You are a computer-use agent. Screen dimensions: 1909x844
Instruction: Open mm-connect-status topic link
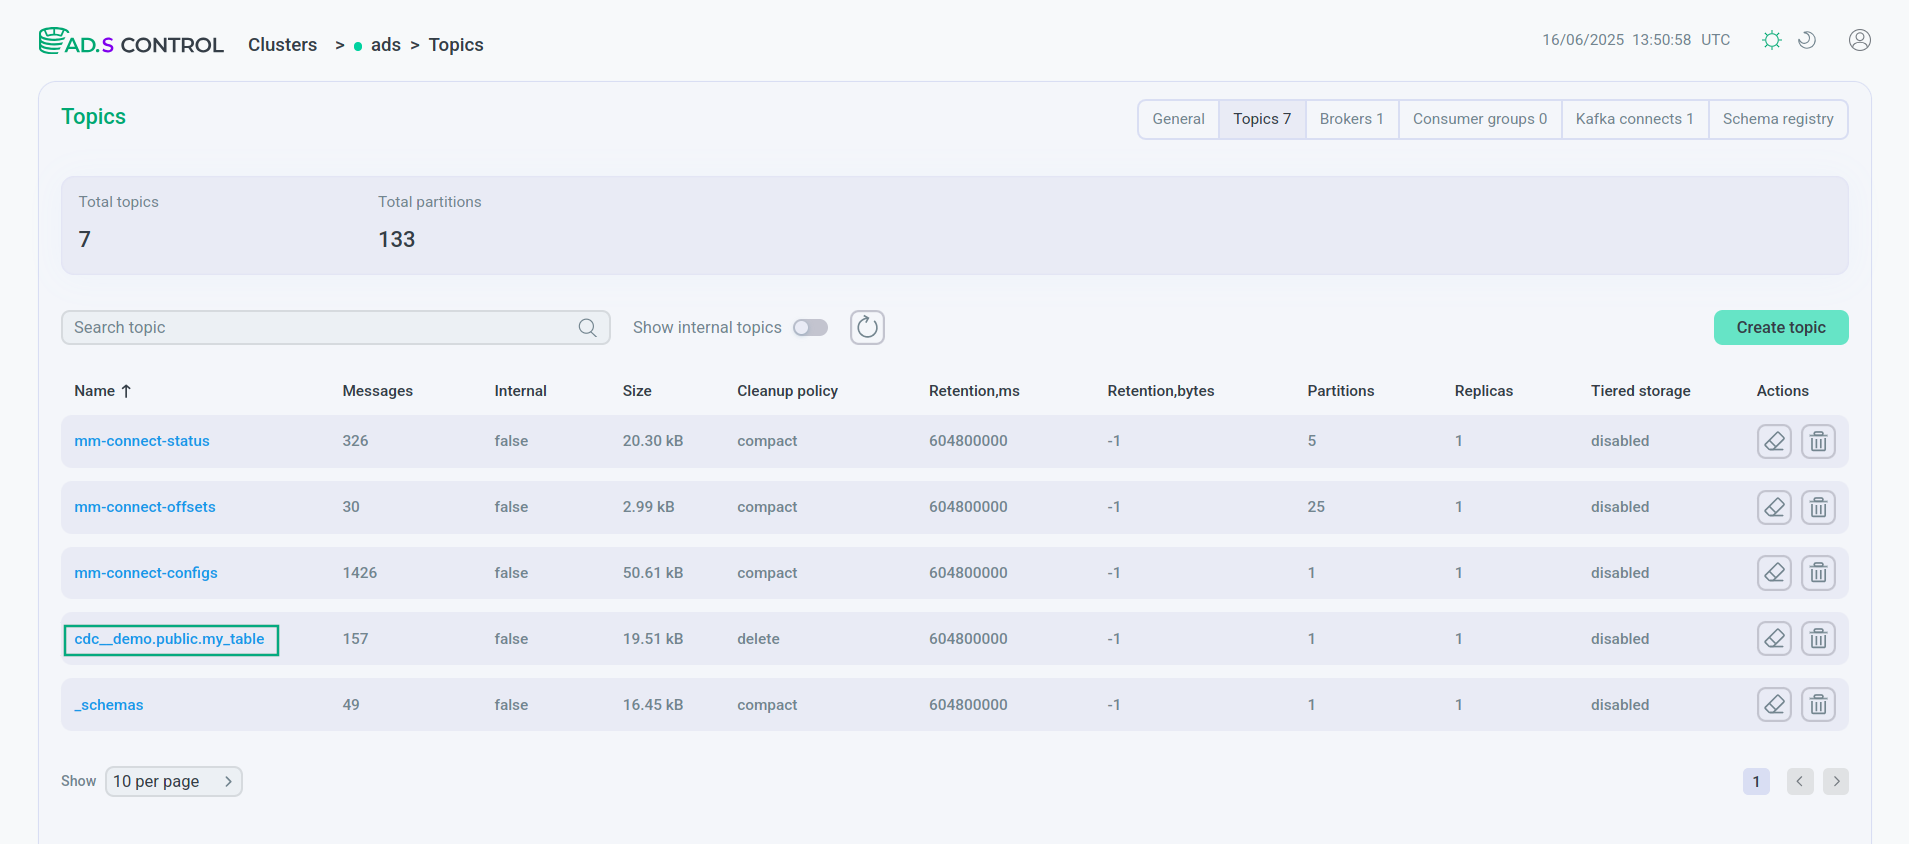[142, 441]
